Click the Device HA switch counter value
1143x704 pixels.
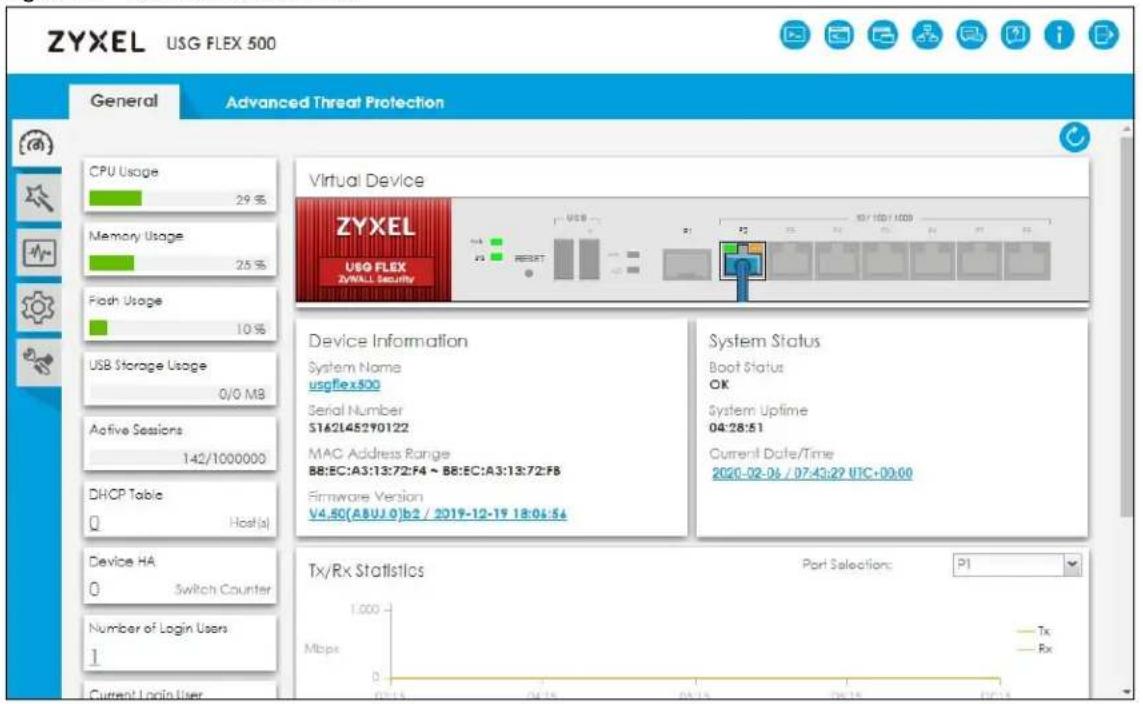(95, 589)
